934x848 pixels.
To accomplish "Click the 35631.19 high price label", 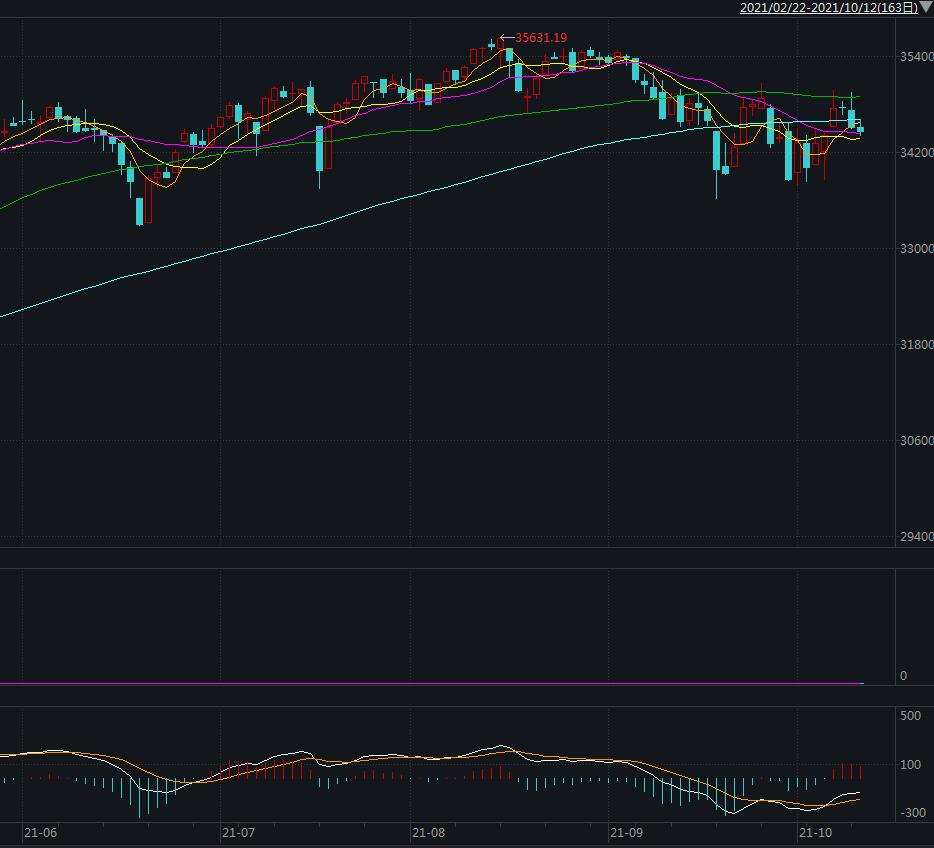I will coord(541,38).
